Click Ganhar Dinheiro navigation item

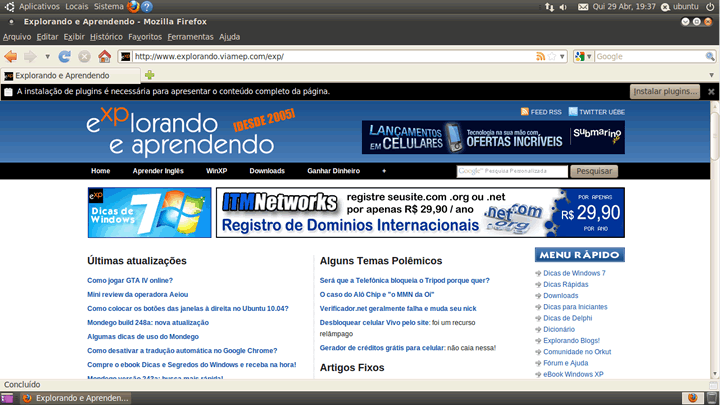(333, 171)
